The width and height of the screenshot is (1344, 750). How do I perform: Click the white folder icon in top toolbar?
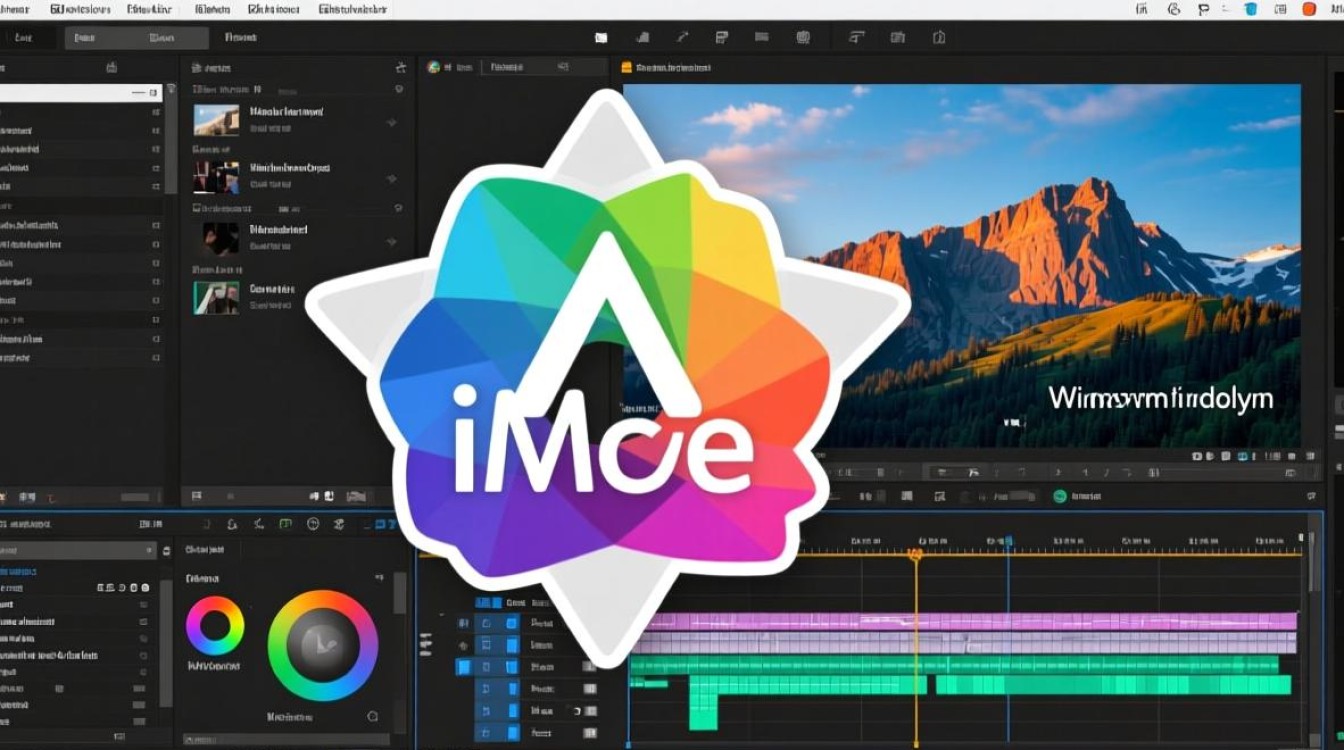pyautogui.click(x=601, y=38)
